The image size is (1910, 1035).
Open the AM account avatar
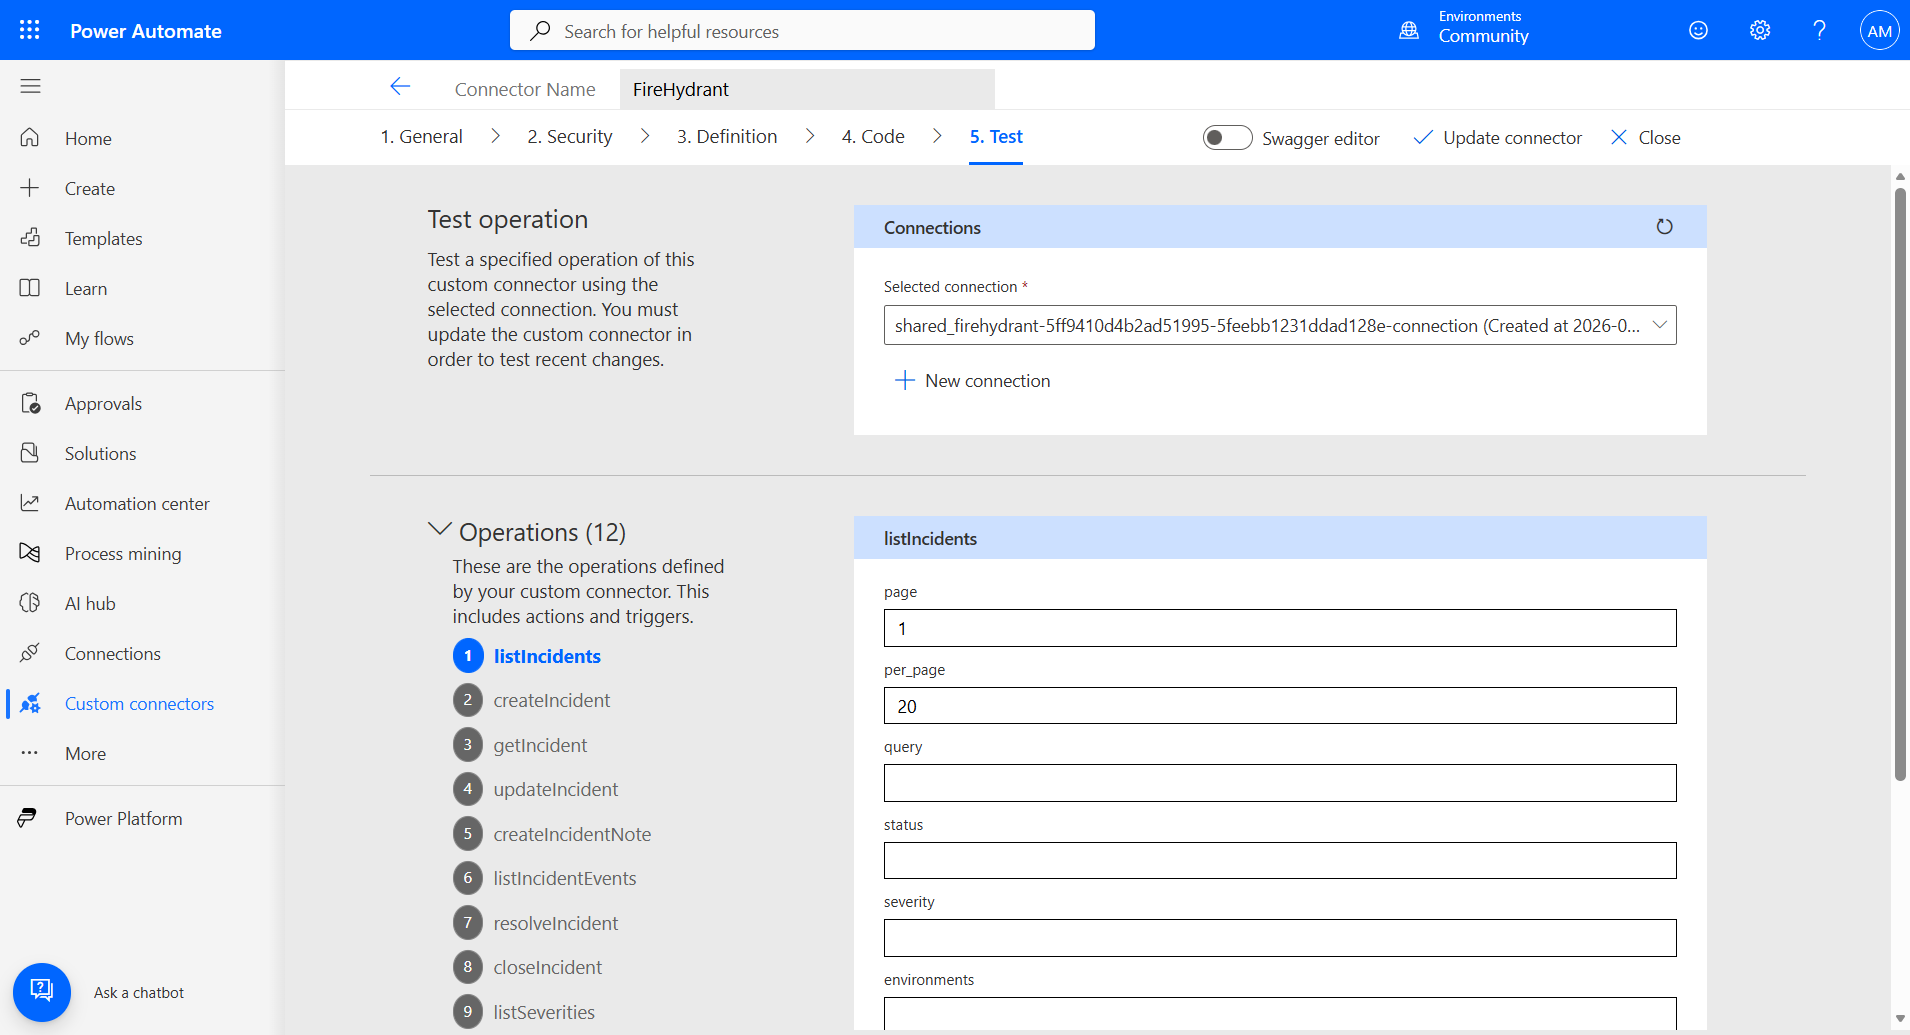click(x=1879, y=30)
